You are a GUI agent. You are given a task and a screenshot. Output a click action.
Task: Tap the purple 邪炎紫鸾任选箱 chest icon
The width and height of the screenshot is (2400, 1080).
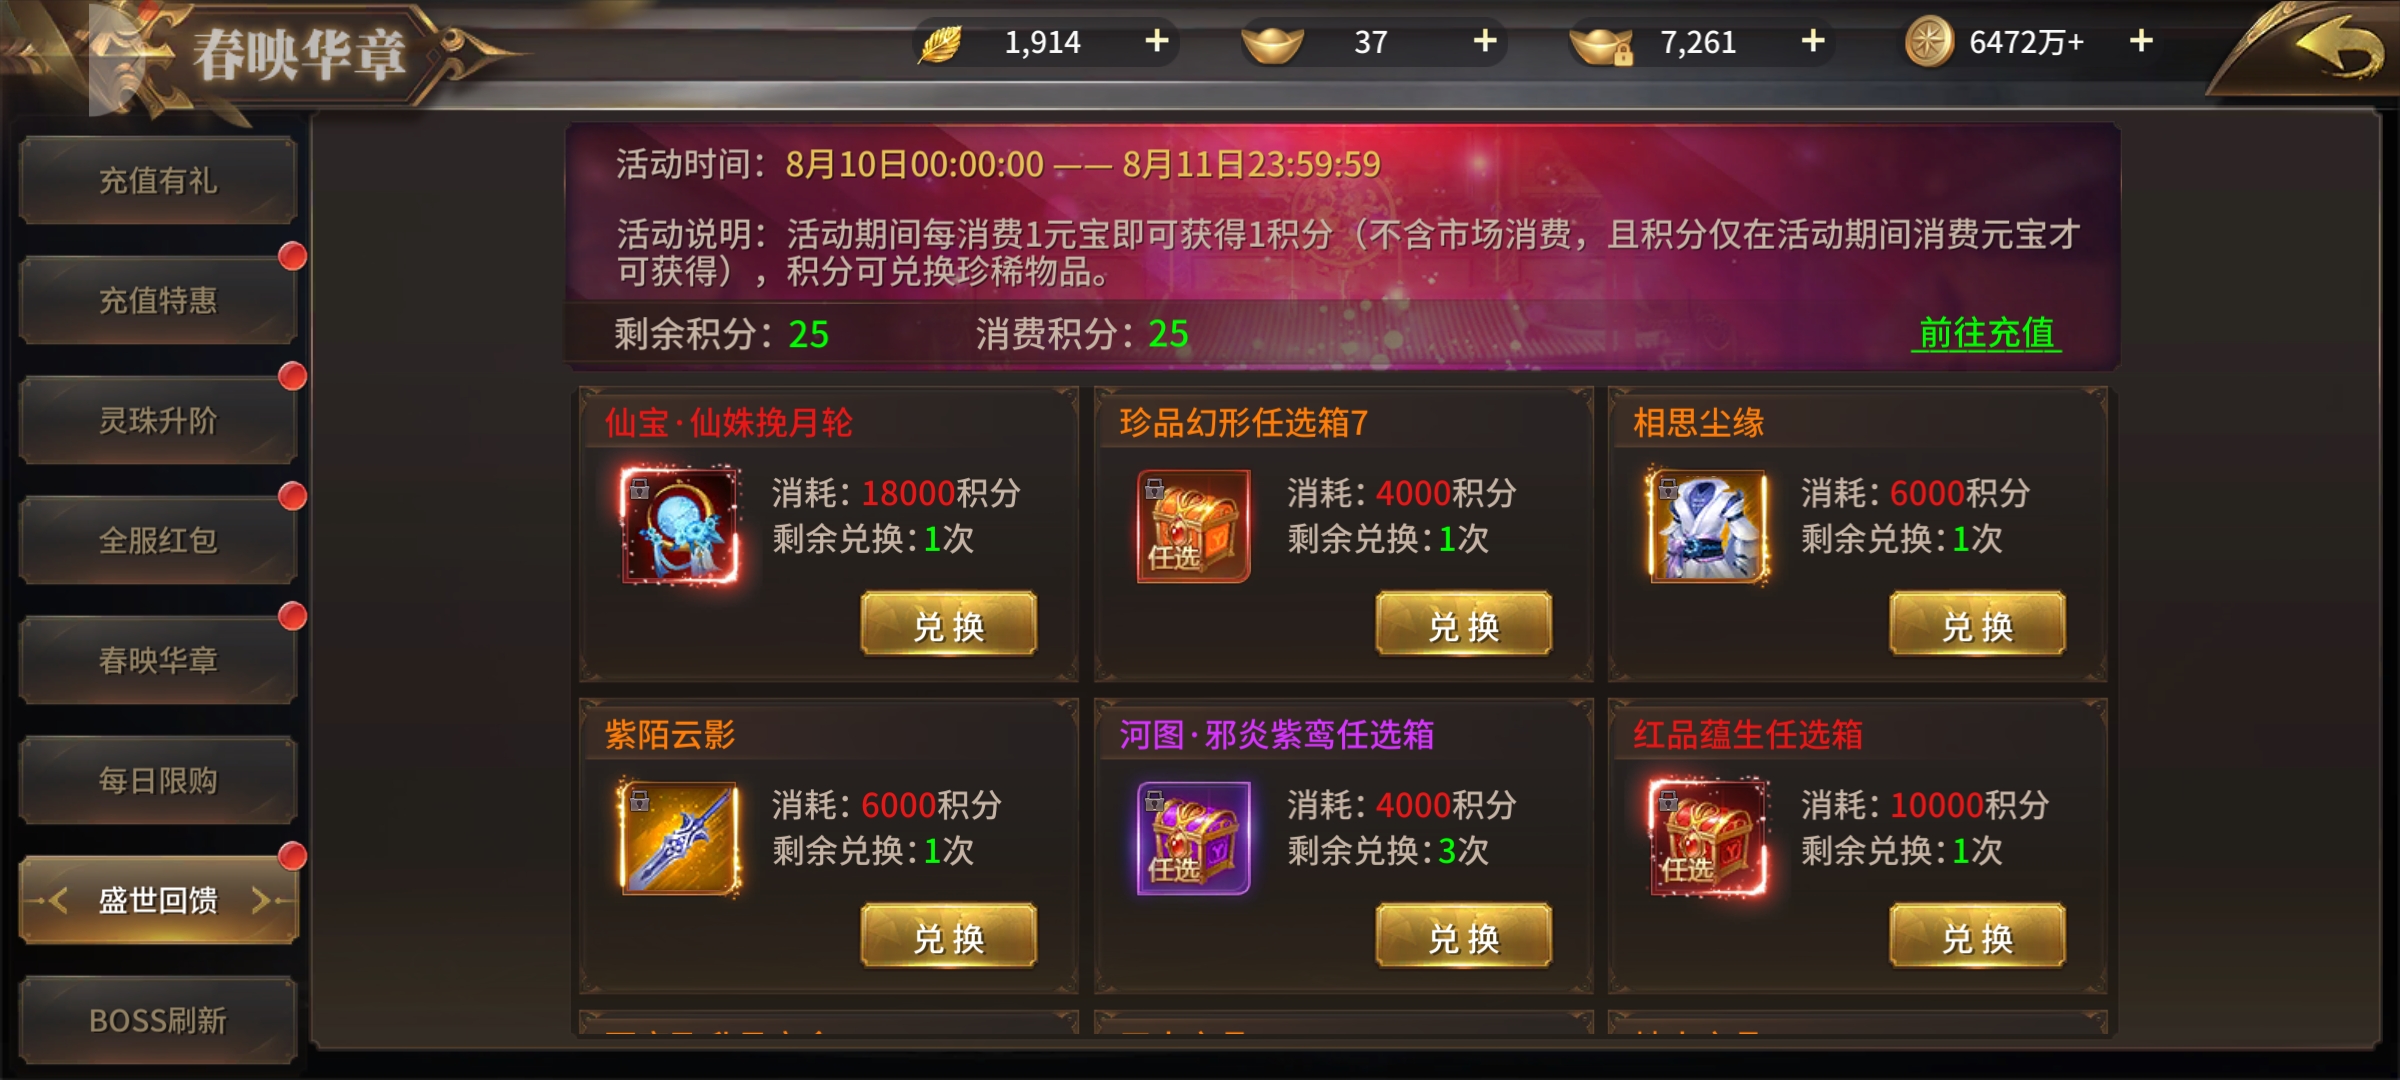pyautogui.click(x=1194, y=838)
